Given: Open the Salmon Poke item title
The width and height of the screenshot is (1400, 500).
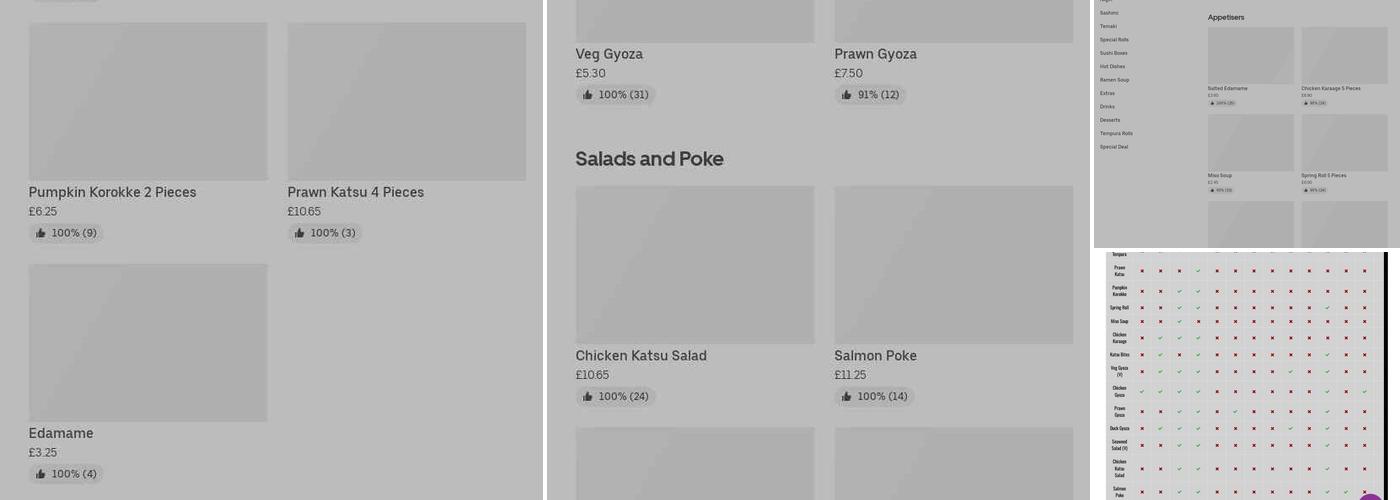Looking at the screenshot, I should (875, 356).
